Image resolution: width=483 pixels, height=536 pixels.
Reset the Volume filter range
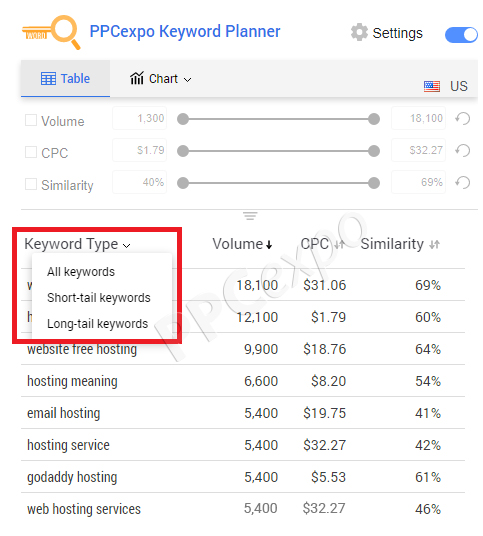tap(462, 119)
